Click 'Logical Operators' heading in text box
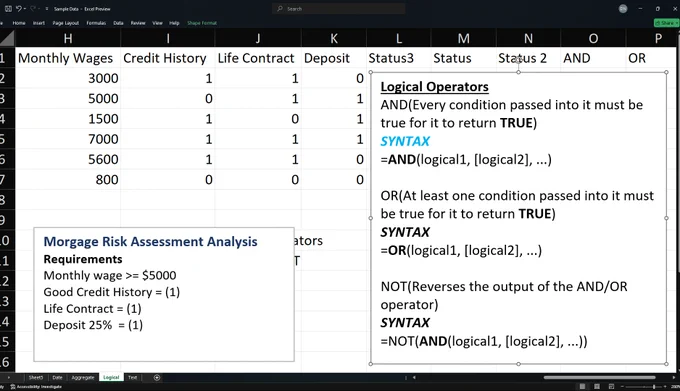Screen dimensions: 680x391 pos(435,87)
